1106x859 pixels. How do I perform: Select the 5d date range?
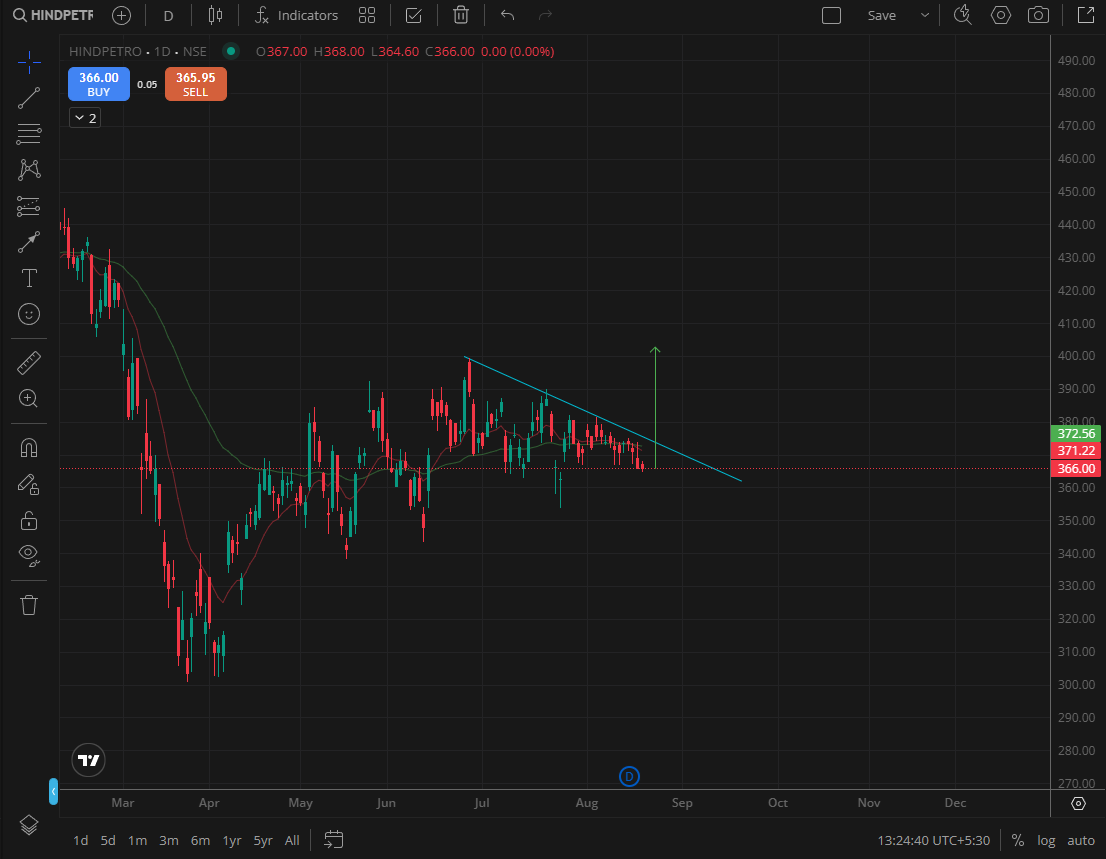click(108, 840)
